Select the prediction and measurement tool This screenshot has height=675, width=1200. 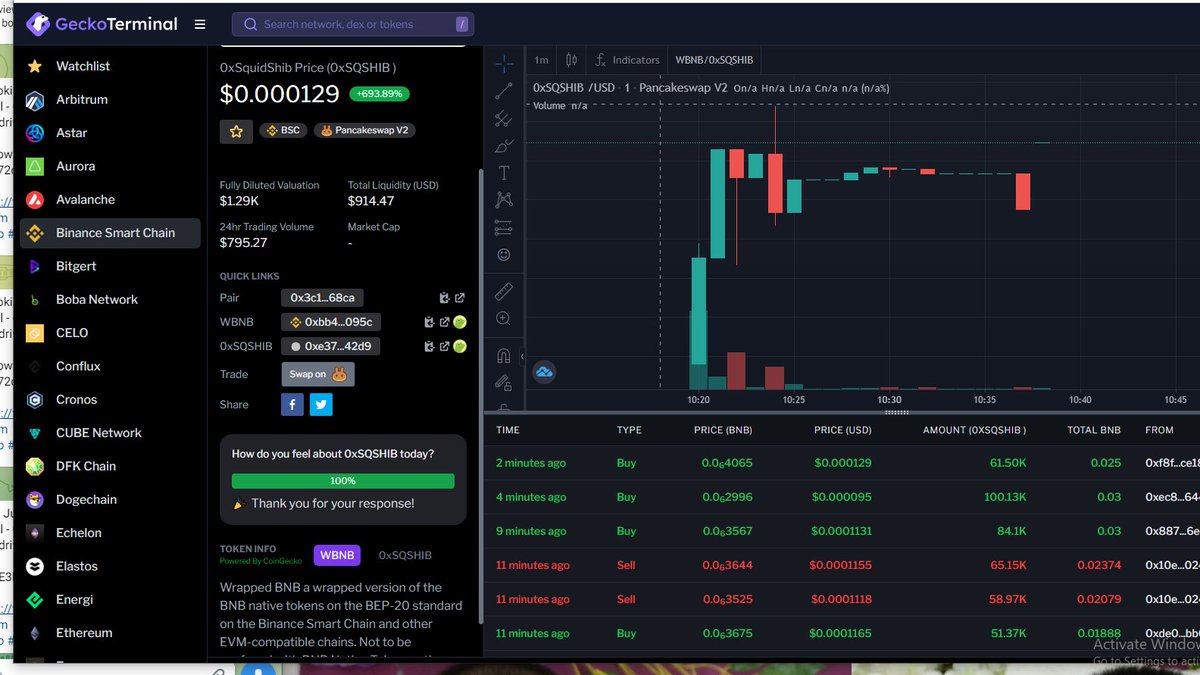[x=504, y=227]
